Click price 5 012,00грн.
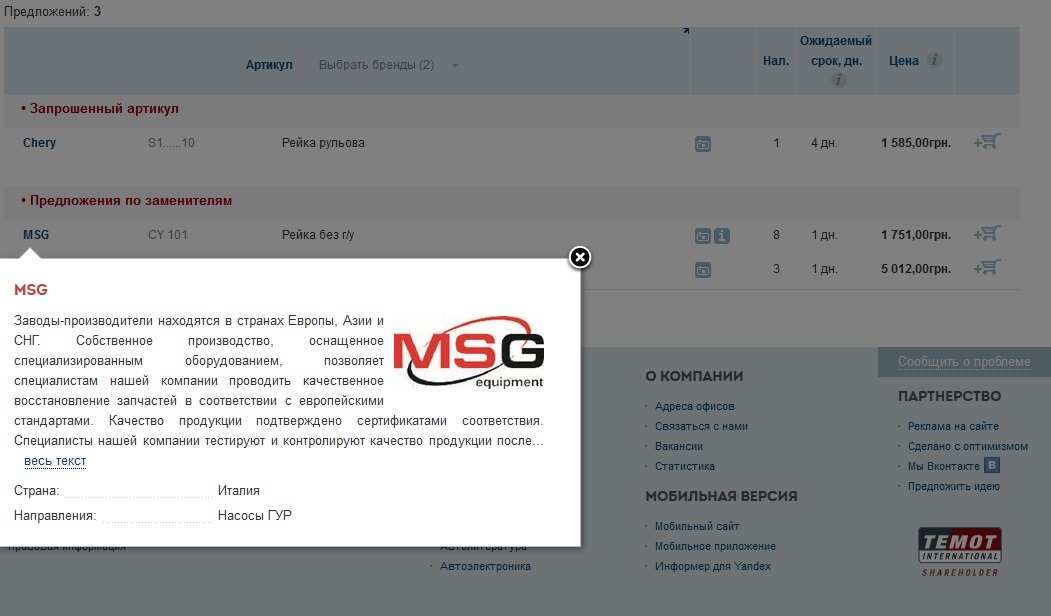 click(916, 269)
